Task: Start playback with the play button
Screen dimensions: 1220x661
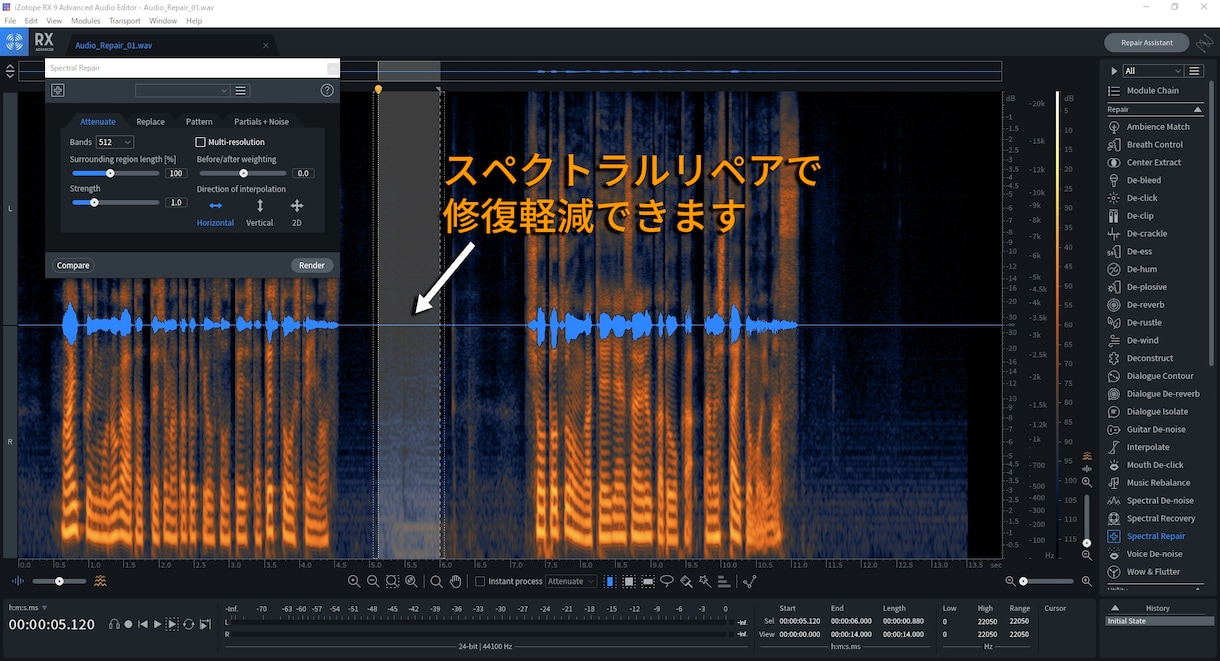Action: tap(157, 624)
